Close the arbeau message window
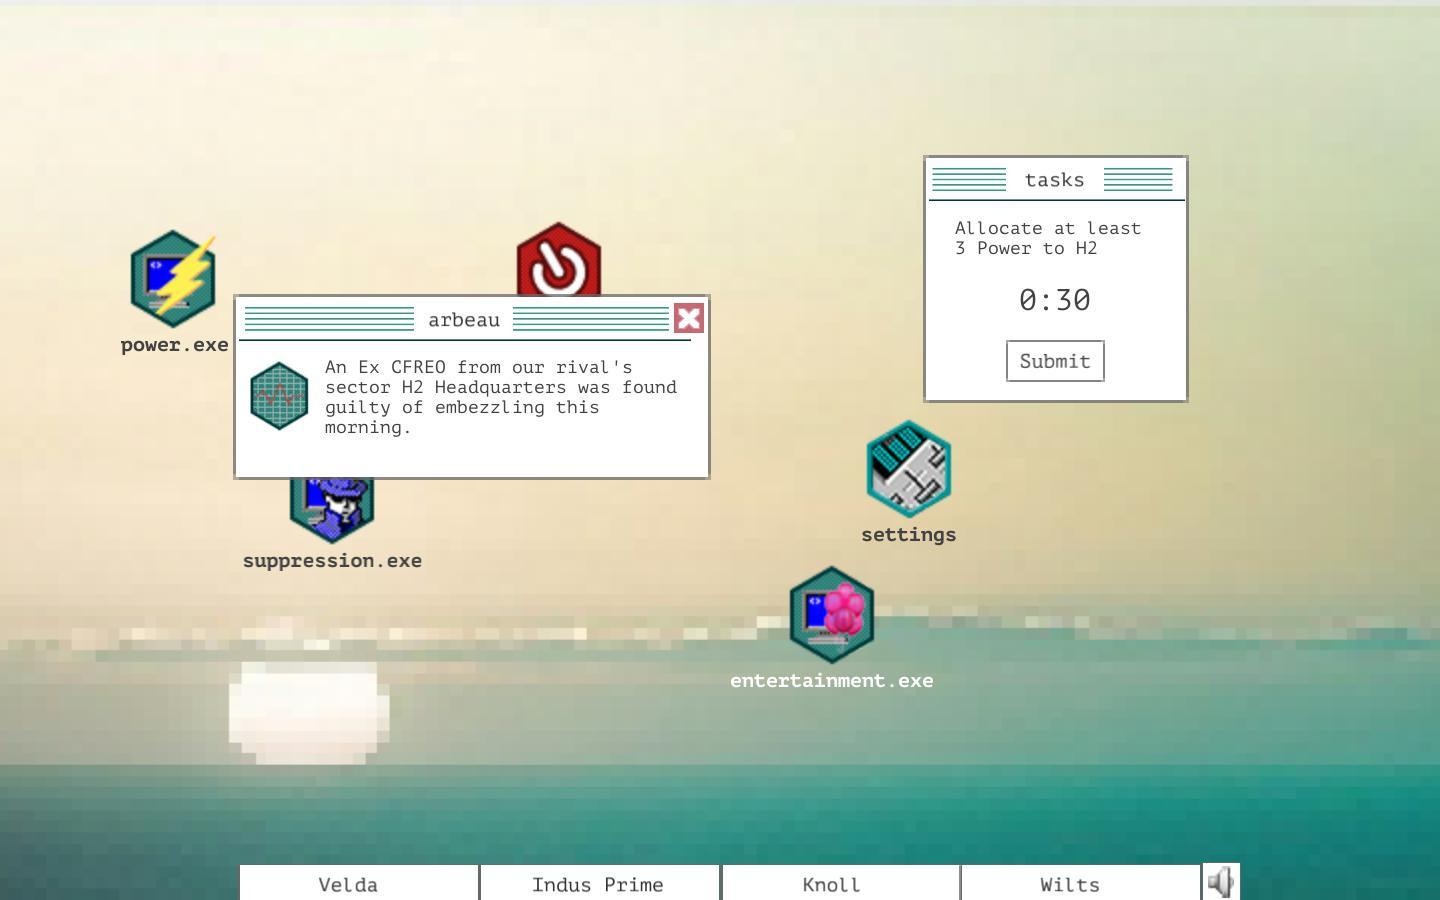Image resolution: width=1440 pixels, height=900 pixels. click(689, 318)
